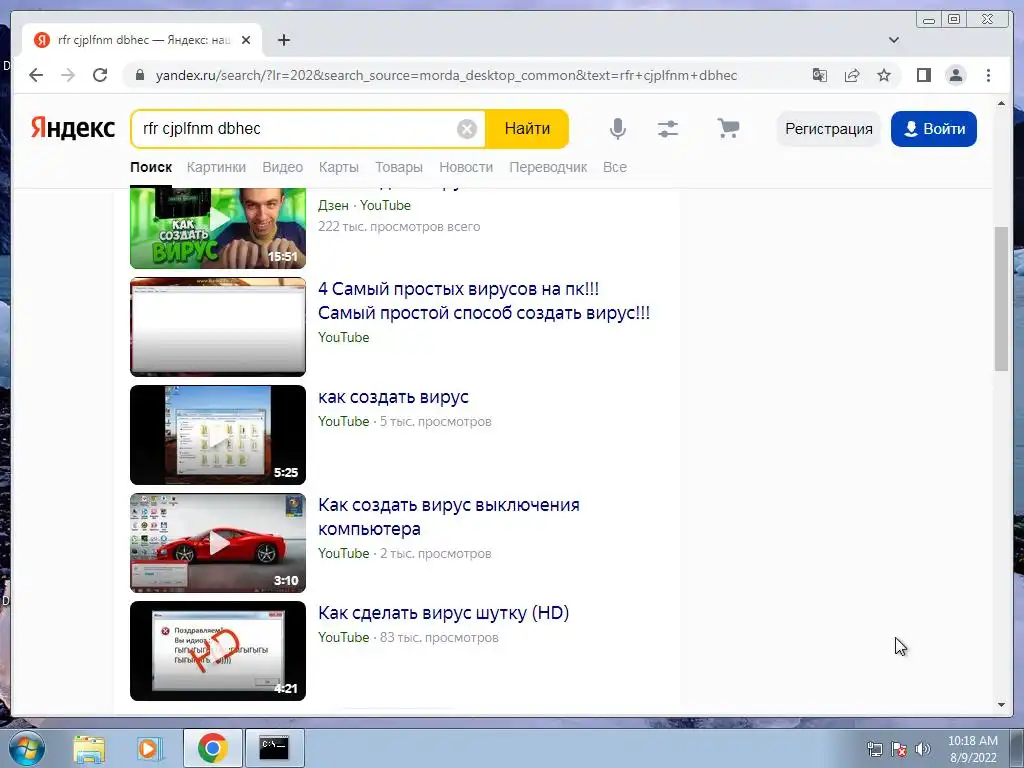Switch to the Видео tab
Viewport: 1024px width, 768px height.
(x=282, y=167)
